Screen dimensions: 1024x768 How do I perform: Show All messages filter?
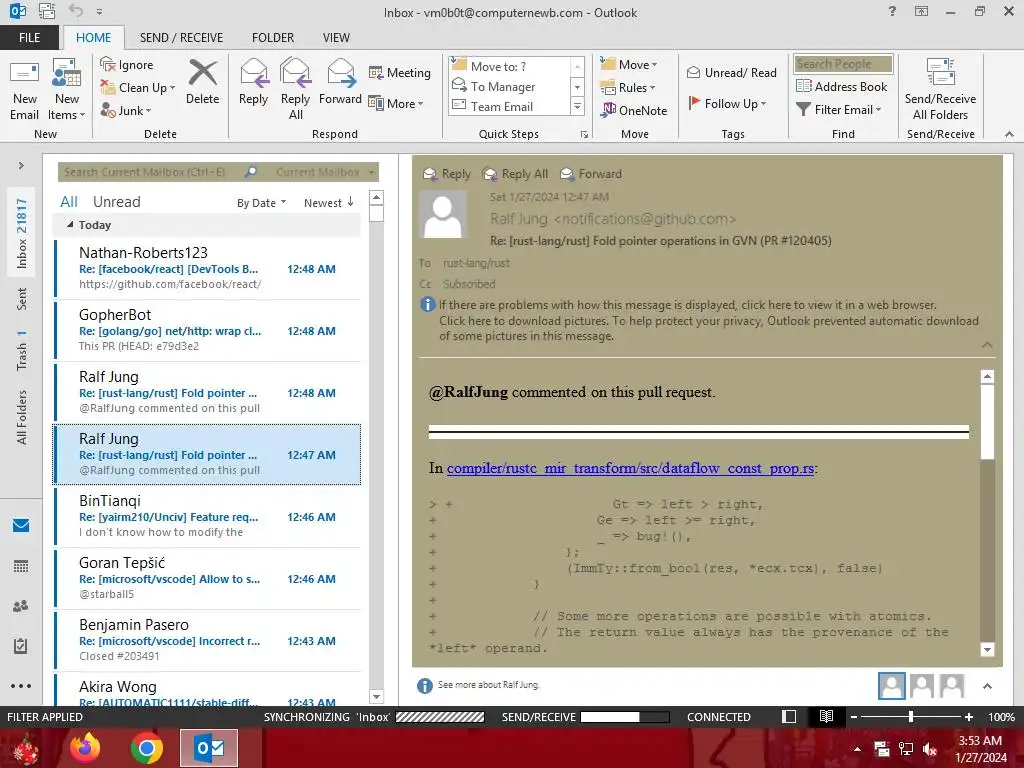(x=69, y=202)
